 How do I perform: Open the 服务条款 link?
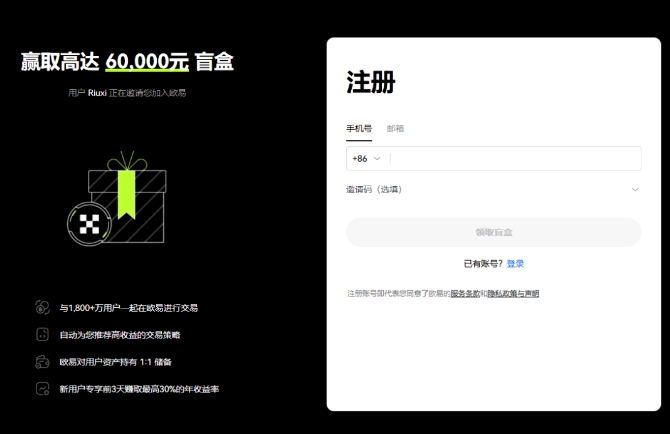pos(465,293)
